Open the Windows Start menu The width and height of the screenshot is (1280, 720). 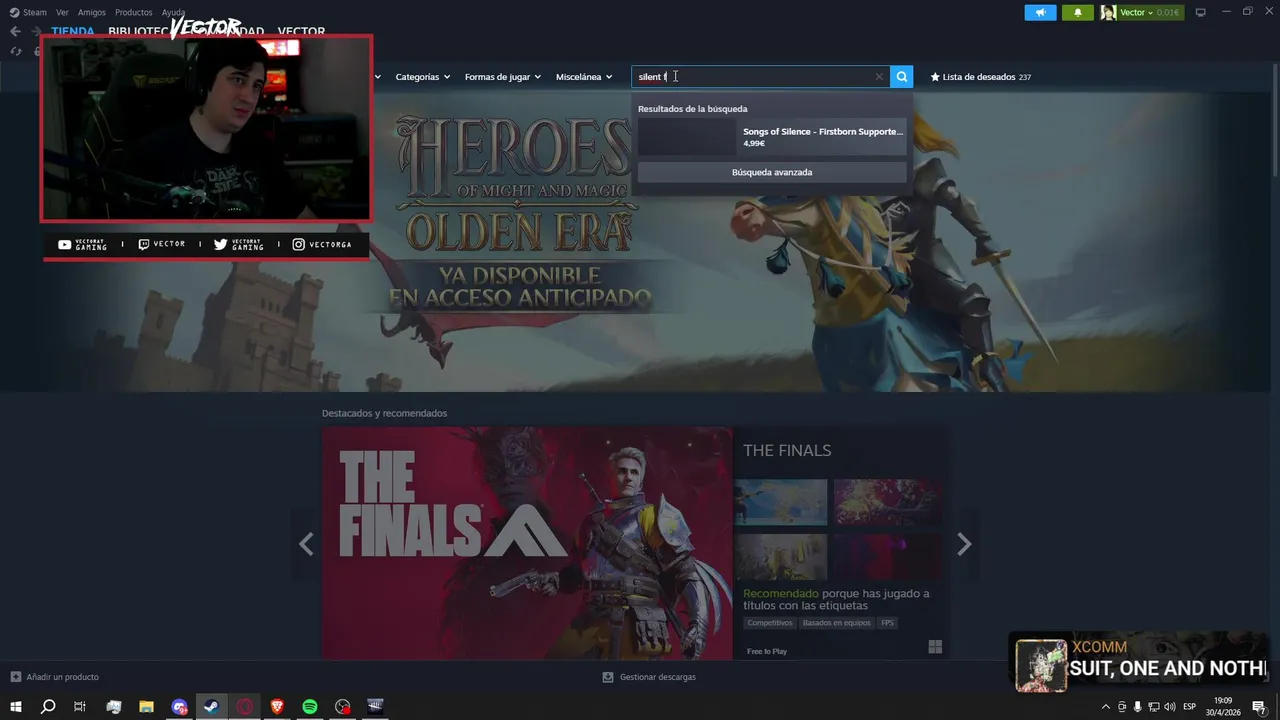click(16, 707)
